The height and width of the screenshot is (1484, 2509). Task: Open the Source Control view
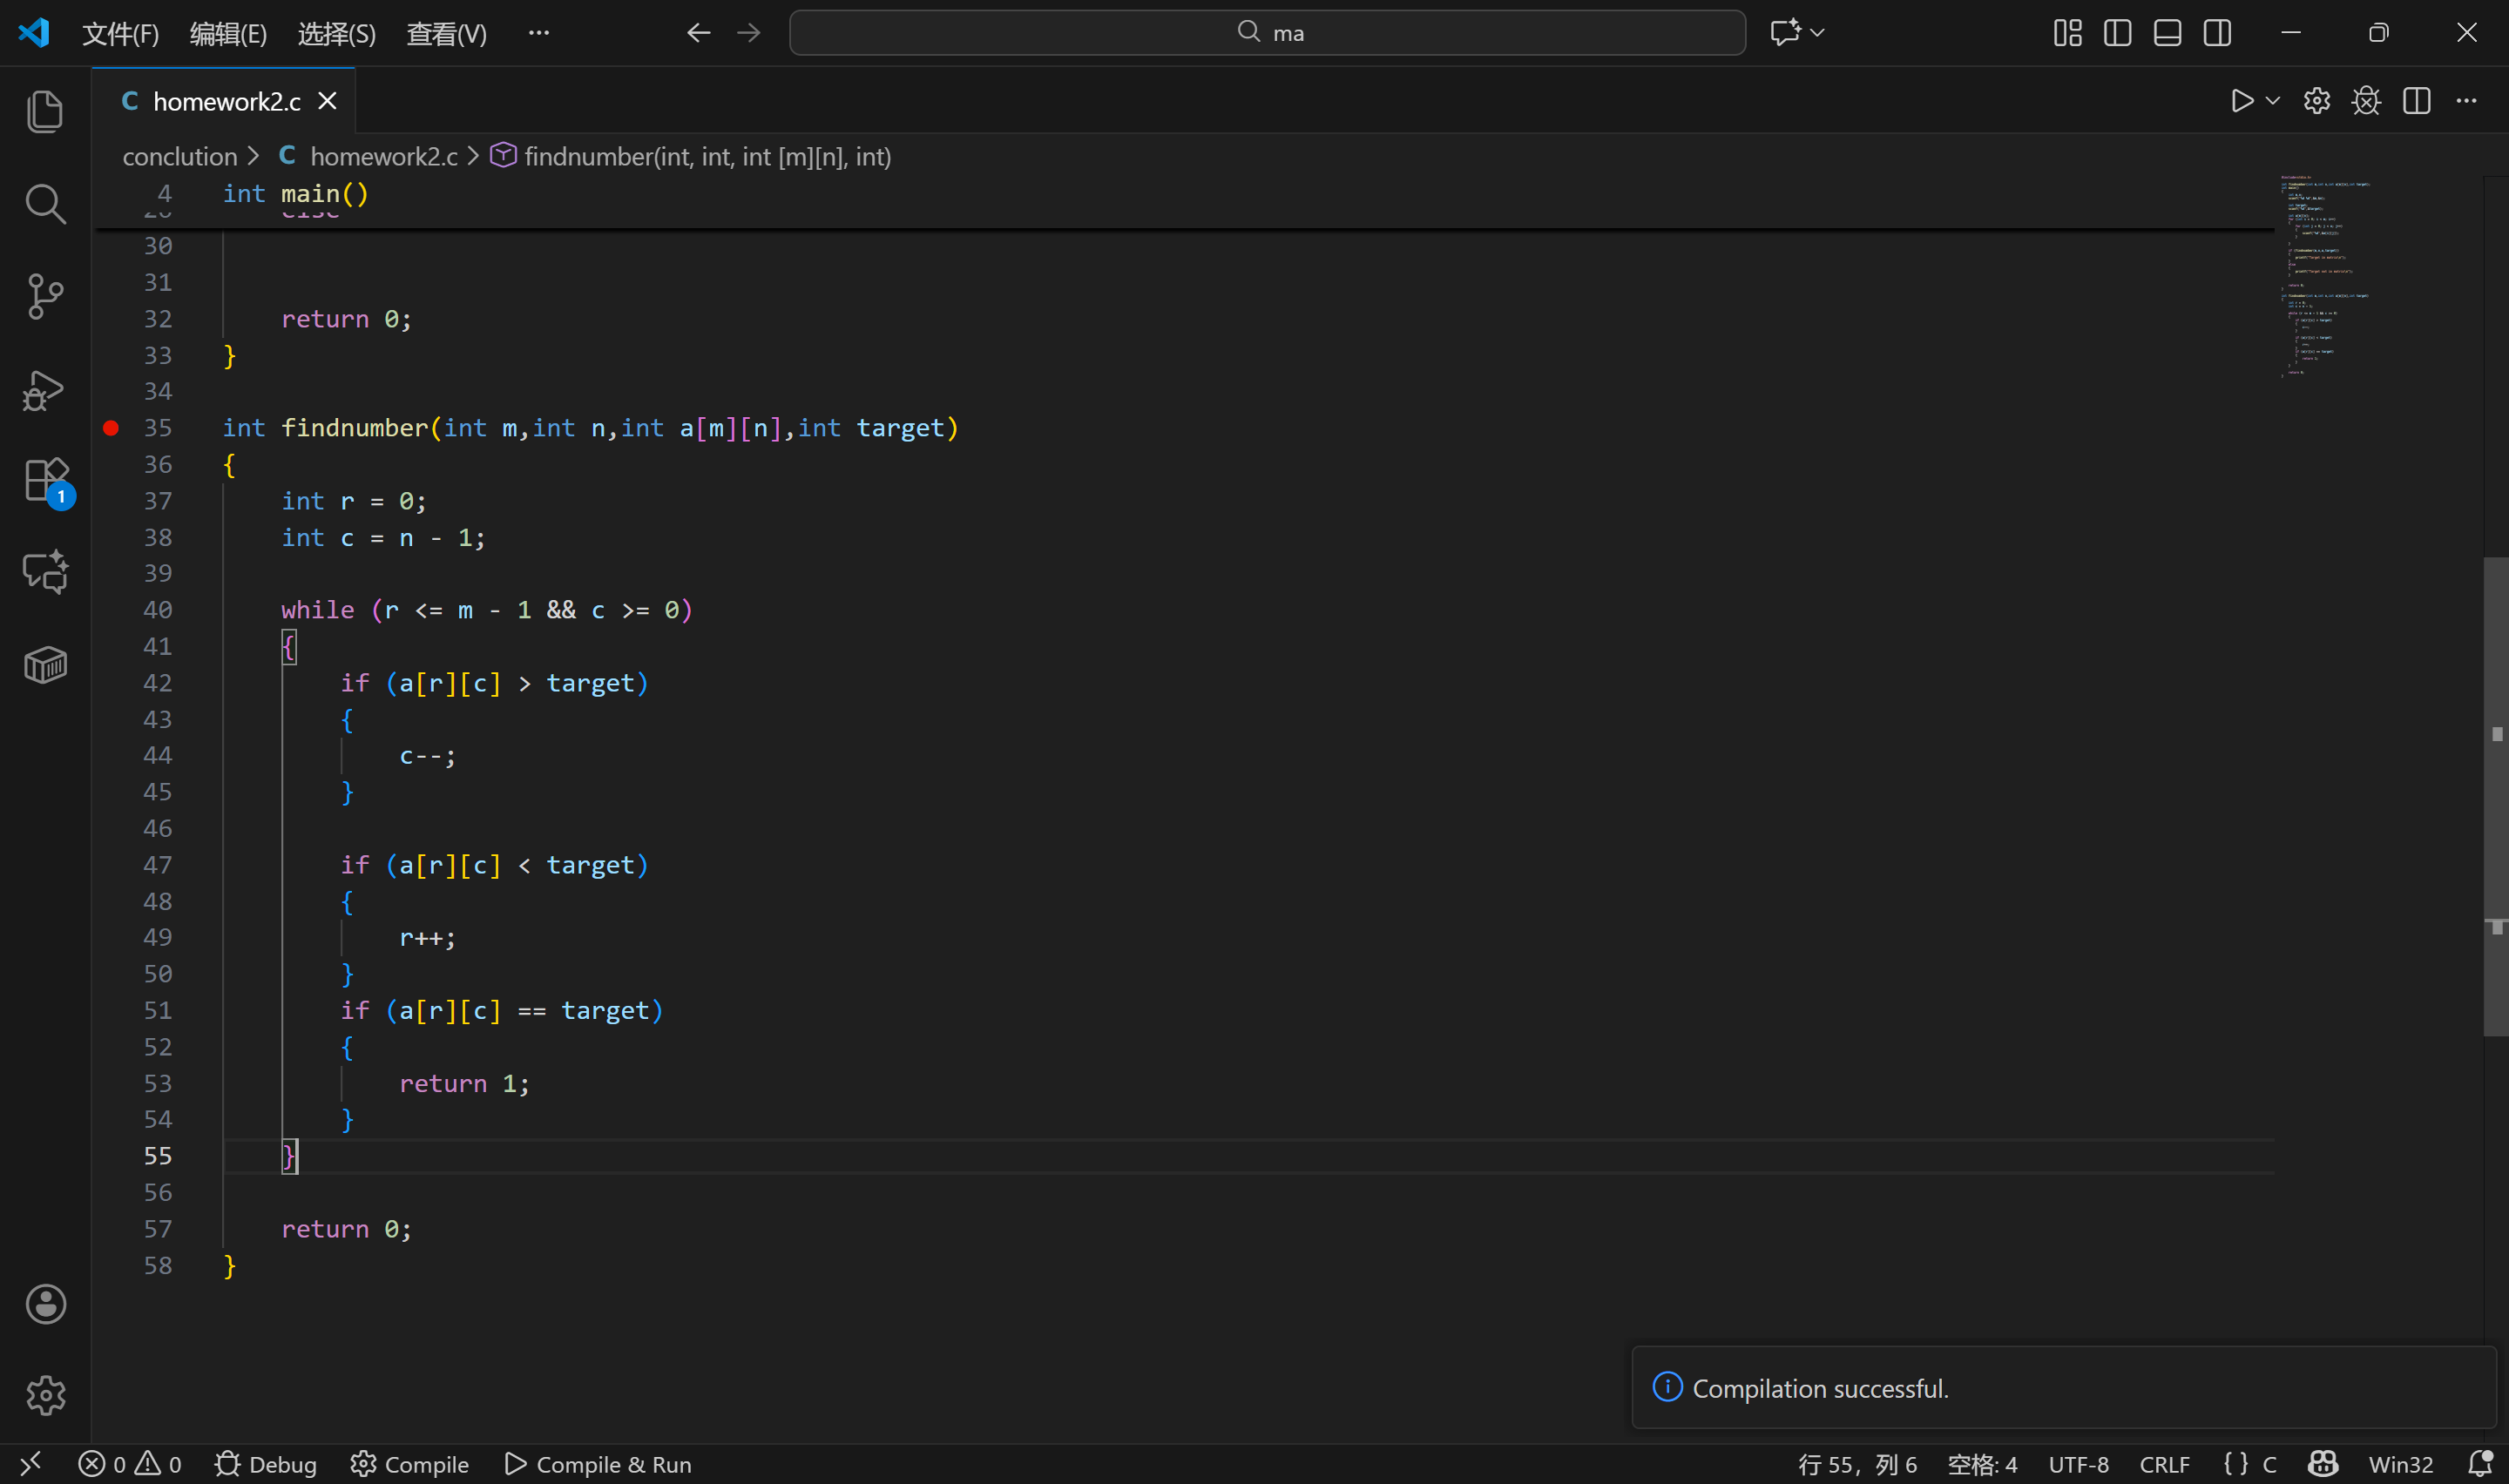pos(45,297)
